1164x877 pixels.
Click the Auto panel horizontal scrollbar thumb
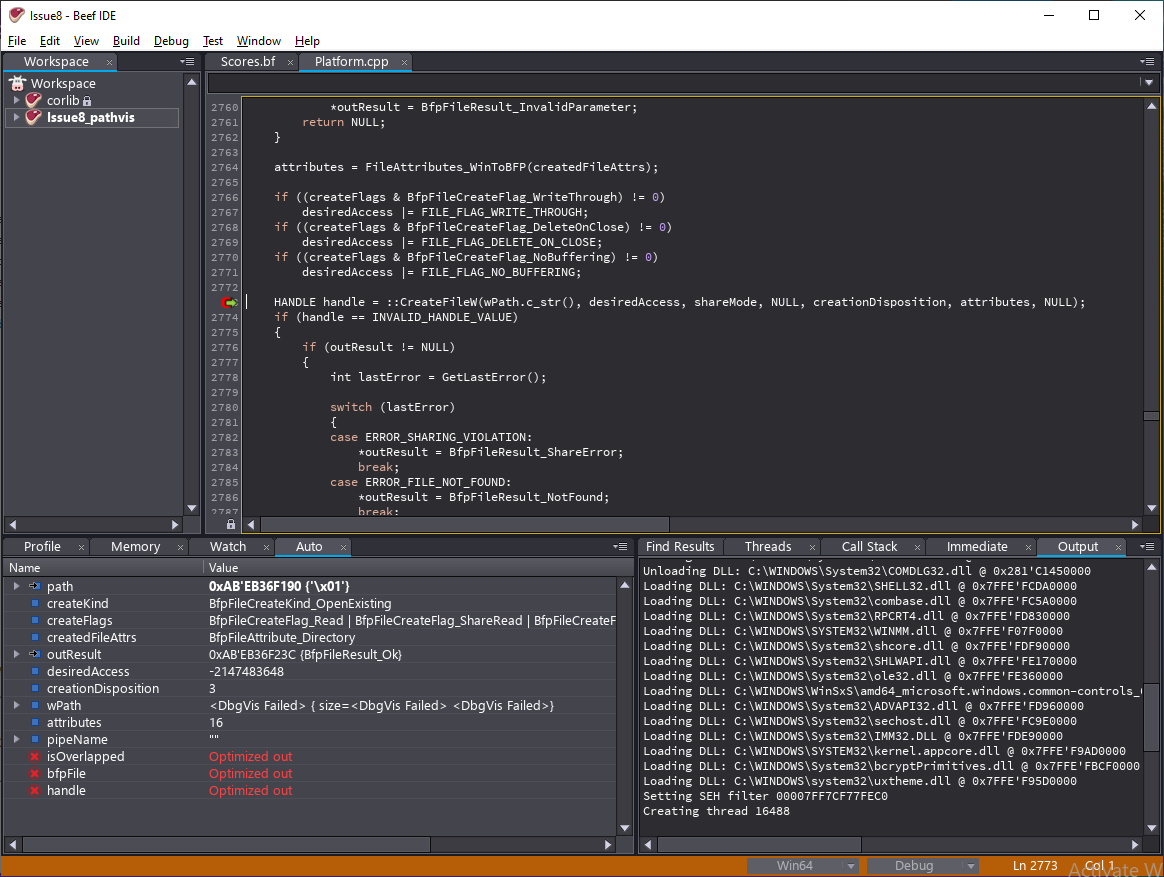[x=226, y=844]
